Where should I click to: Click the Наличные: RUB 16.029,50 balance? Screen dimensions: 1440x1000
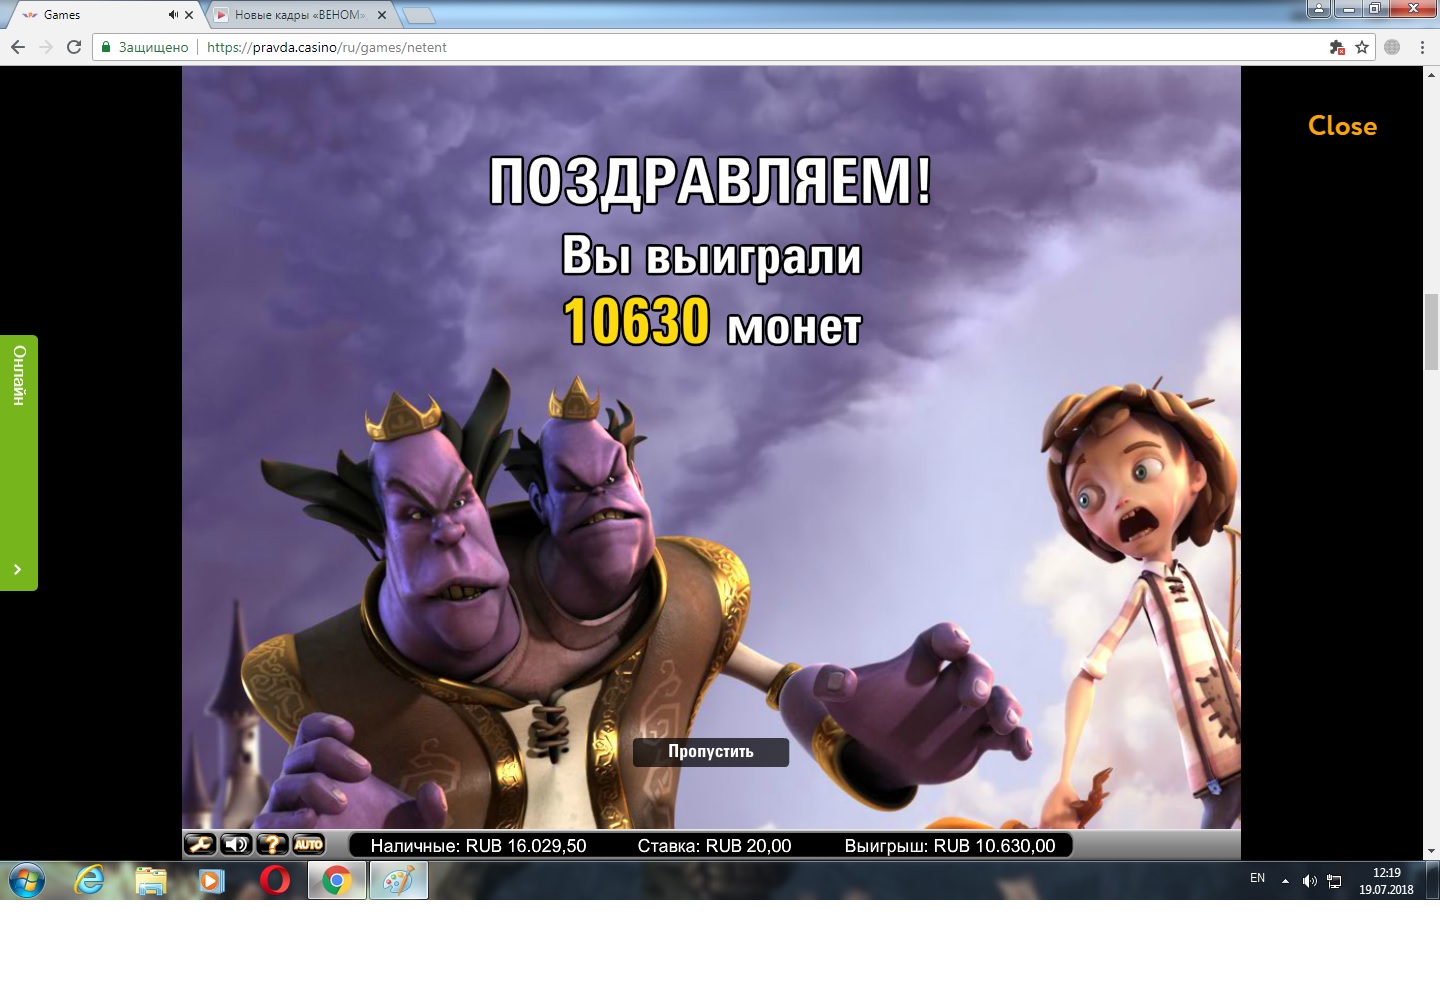point(478,846)
